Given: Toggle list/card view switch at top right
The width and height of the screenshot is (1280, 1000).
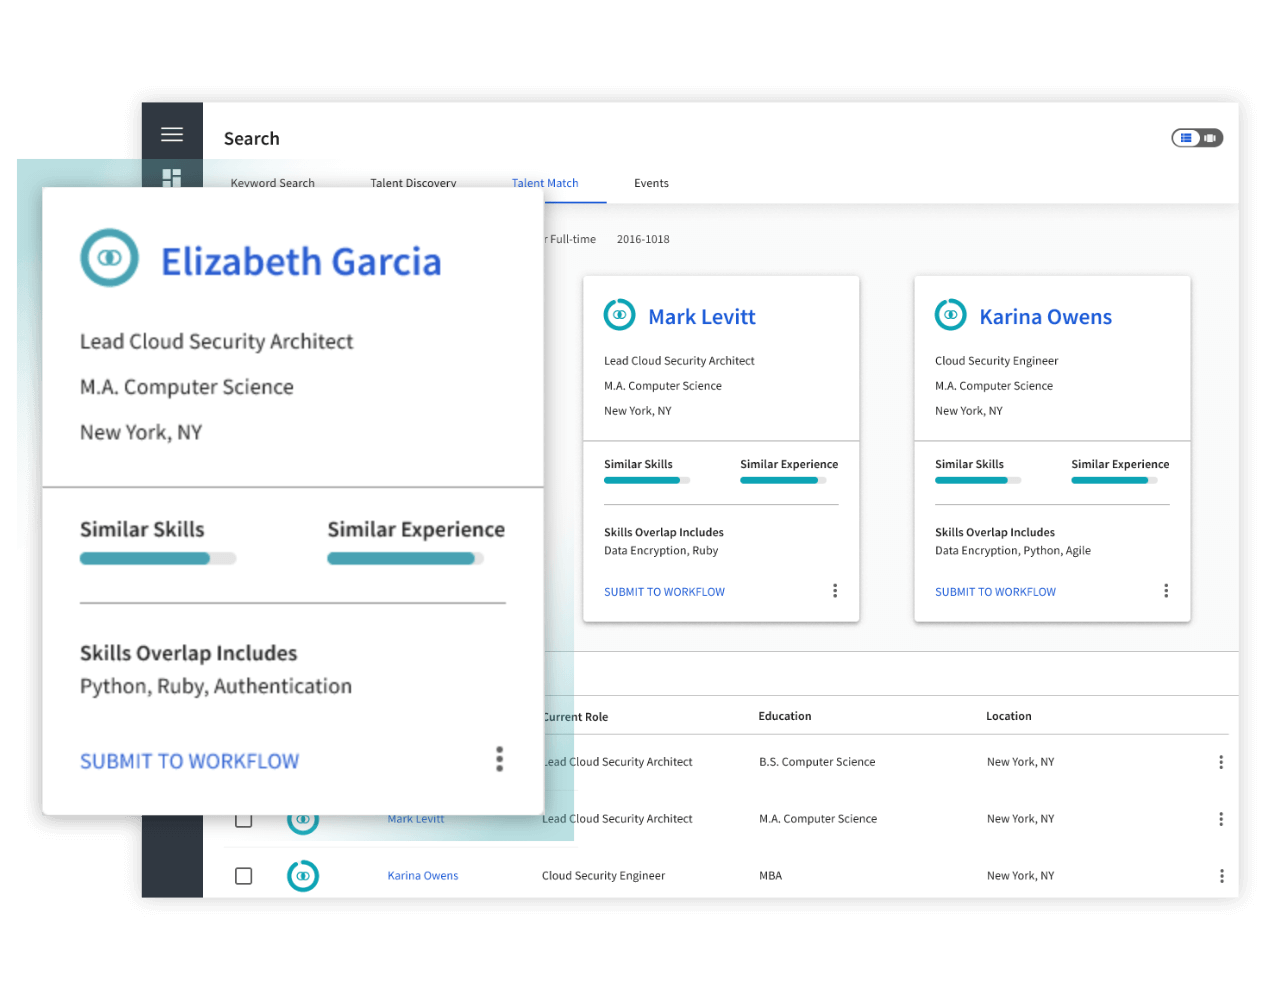Looking at the screenshot, I should point(1197,138).
